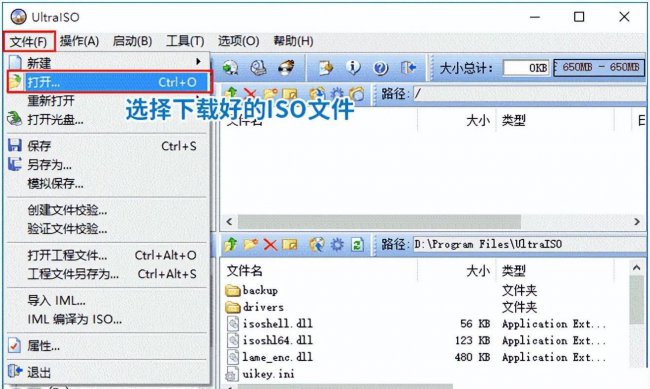Screen dimensions: 650x389
Task: Click the up-folder arrow in local directory toolbar
Action: pyautogui.click(x=231, y=245)
